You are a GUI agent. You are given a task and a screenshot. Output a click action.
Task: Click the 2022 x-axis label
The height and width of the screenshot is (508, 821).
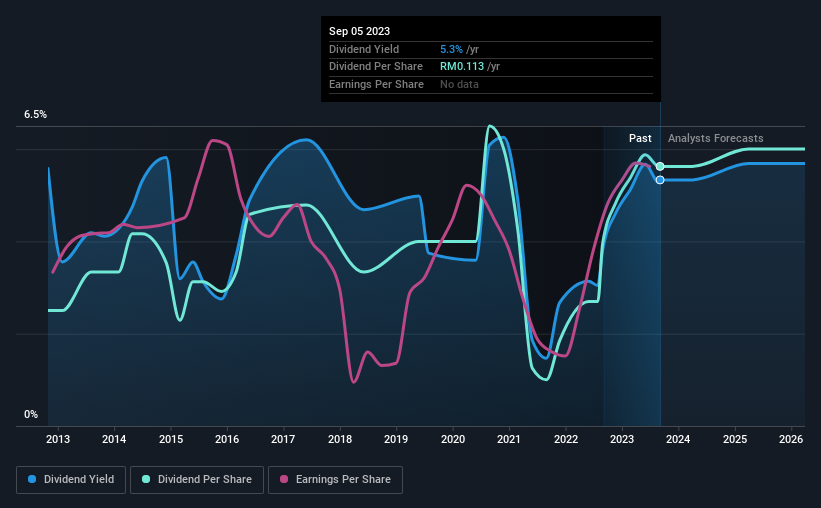point(566,439)
